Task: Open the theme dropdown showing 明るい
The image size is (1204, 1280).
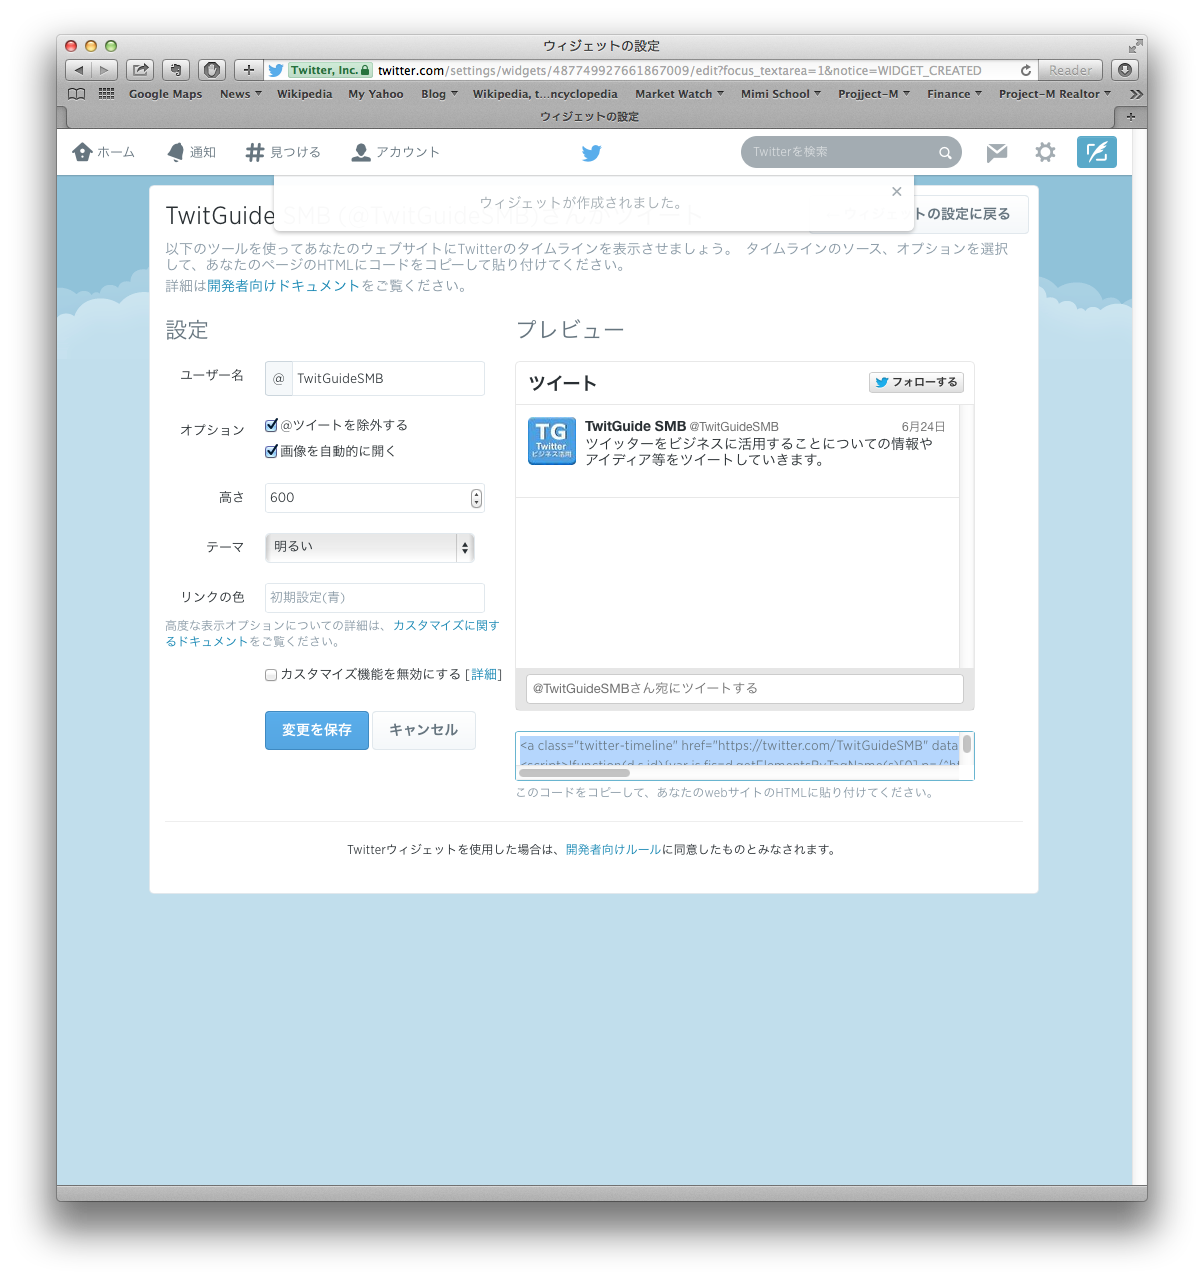Action: (370, 547)
